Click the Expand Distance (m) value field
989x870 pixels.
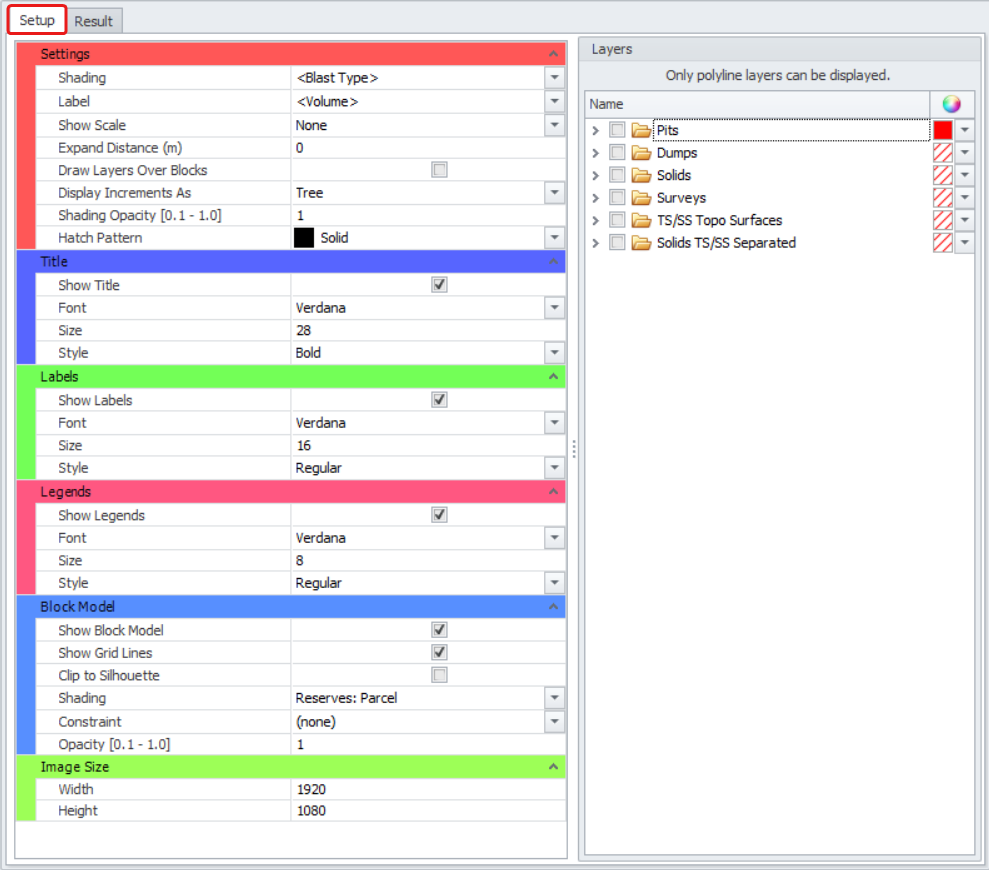pos(428,148)
